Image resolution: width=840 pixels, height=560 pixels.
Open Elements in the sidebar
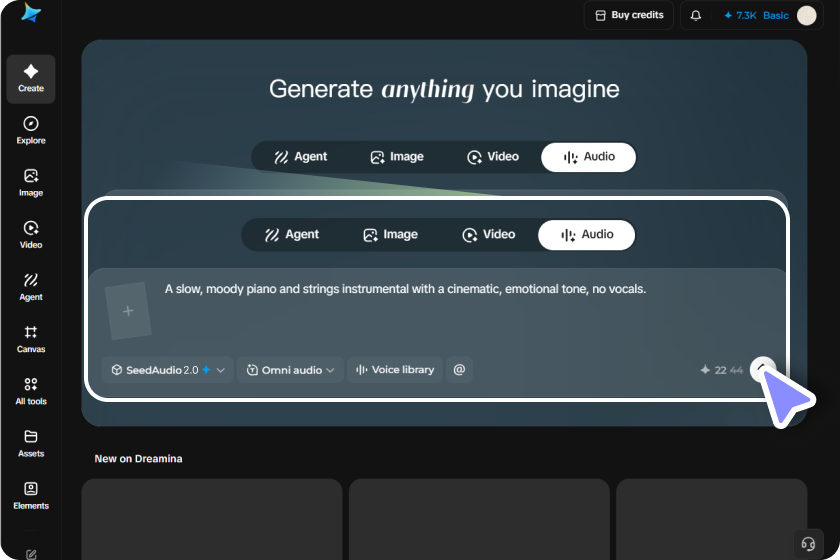tap(31, 495)
